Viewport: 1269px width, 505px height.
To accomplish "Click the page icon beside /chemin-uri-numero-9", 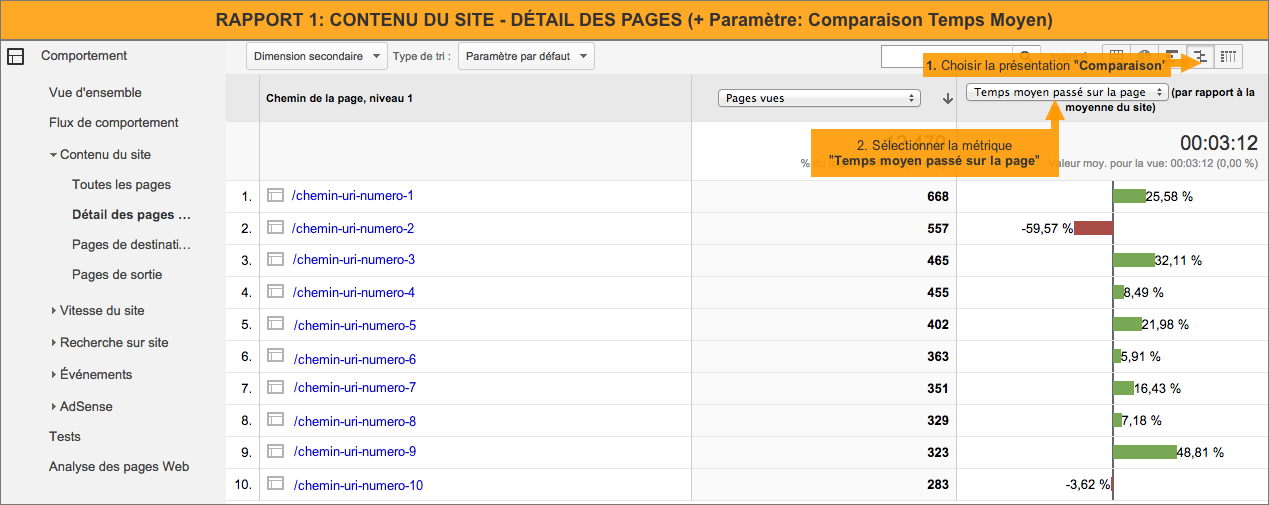I will point(276,452).
